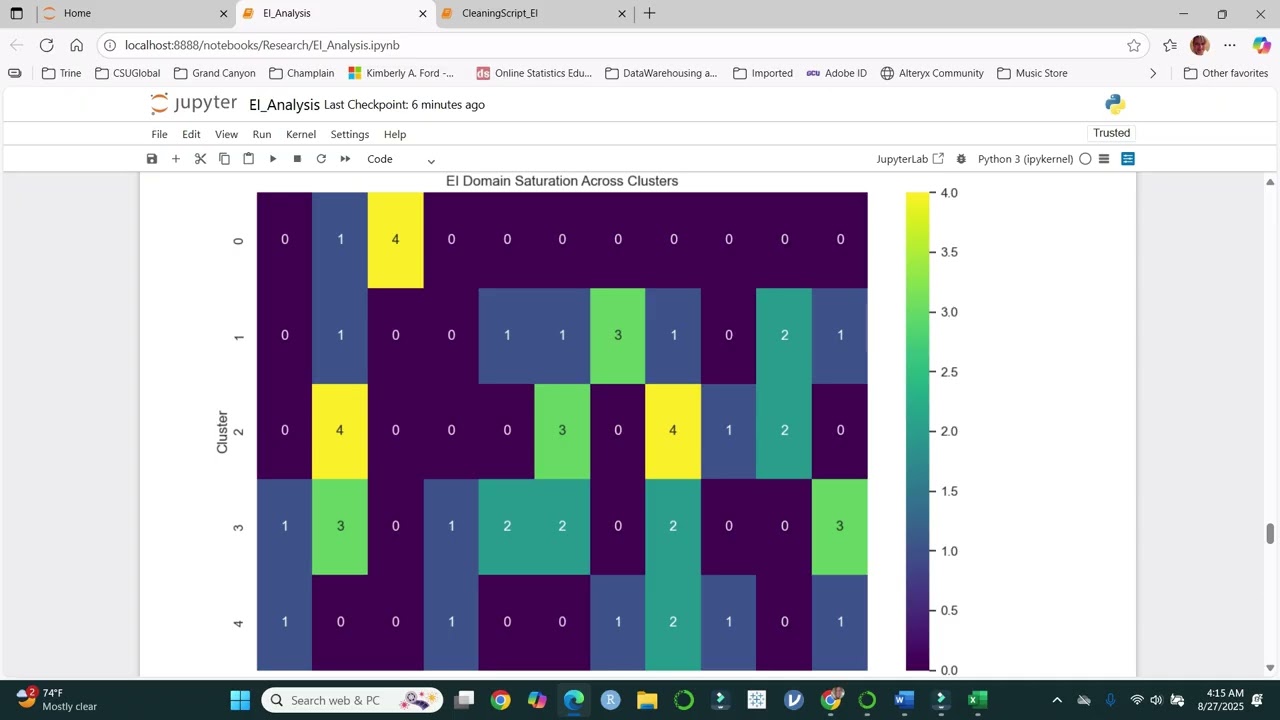Open Online Statistics Edu bookmark
The image size is (1280, 720).
click(534, 73)
